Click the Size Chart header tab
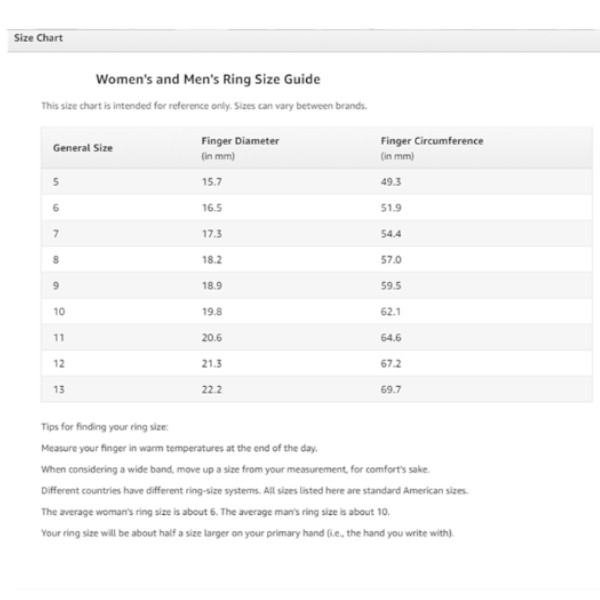The image size is (600, 600). tap(38, 38)
